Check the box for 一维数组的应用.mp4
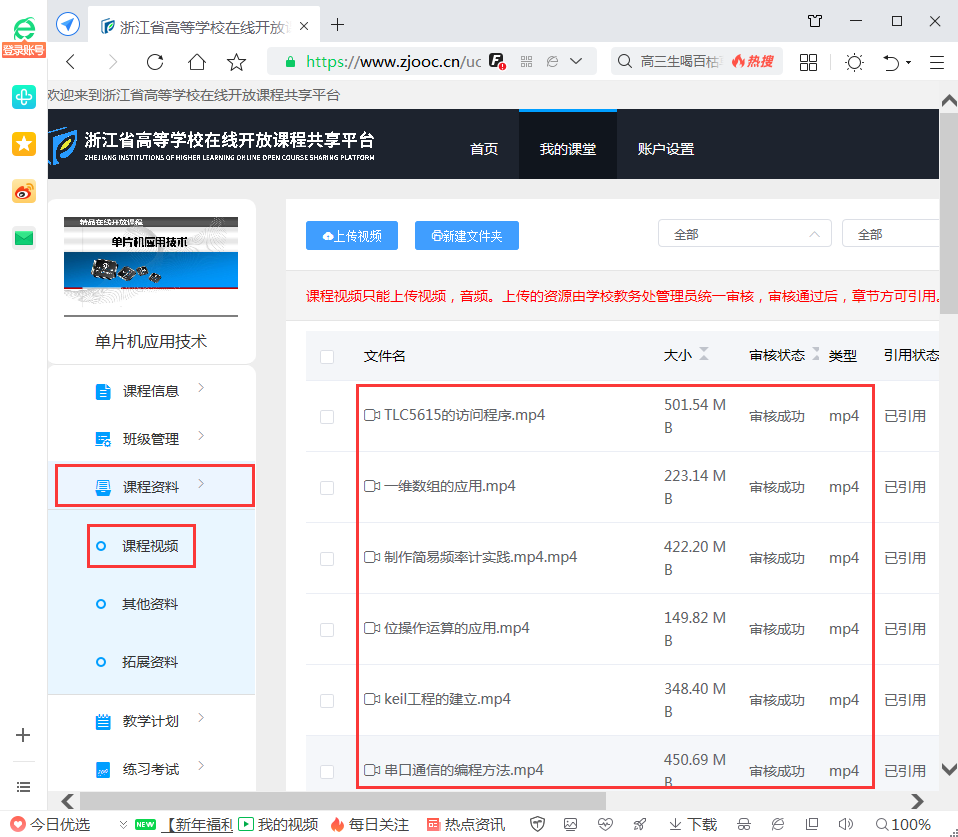This screenshot has width=958, height=837. 327,488
